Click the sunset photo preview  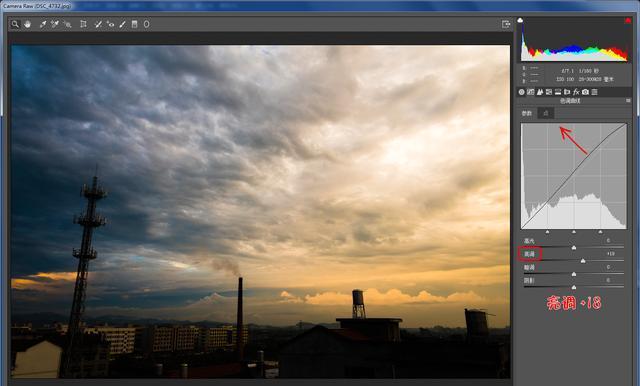click(261, 212)
